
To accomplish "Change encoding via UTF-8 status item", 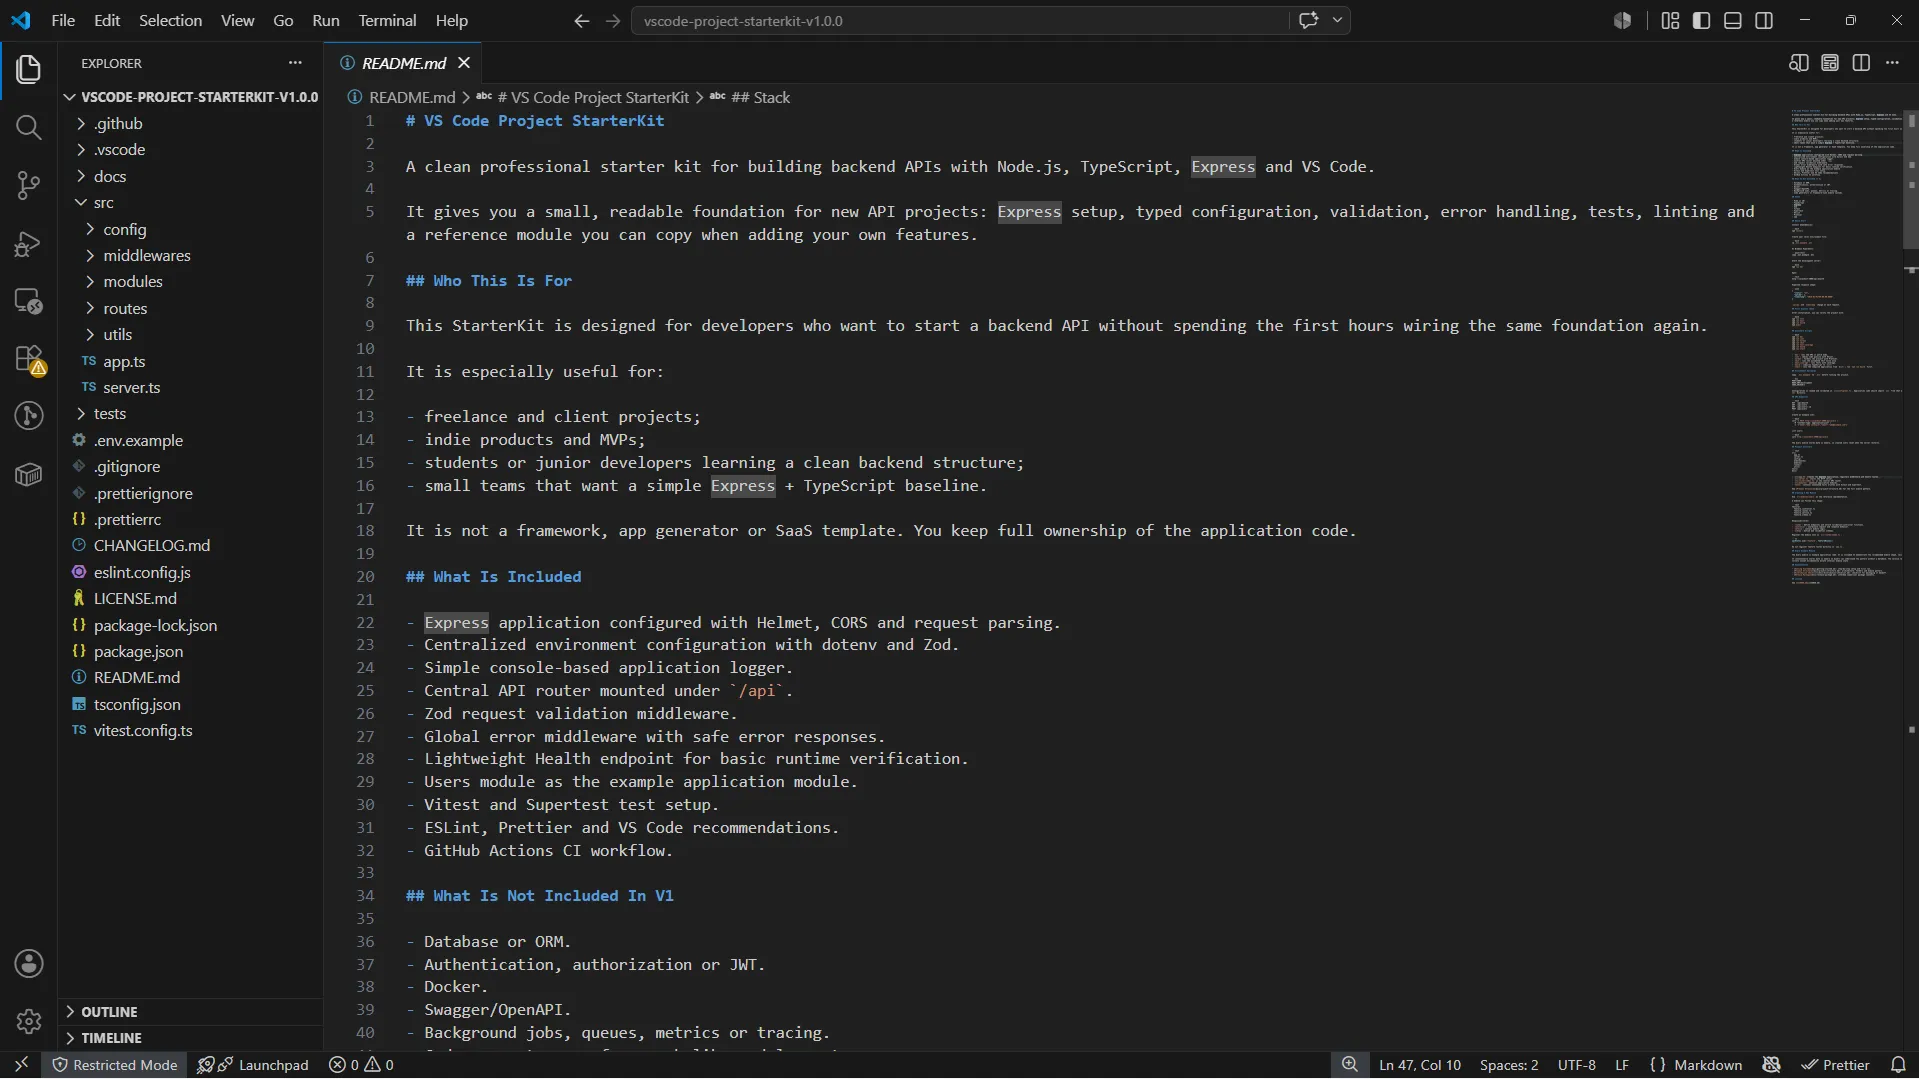I will point(1576,1065).
